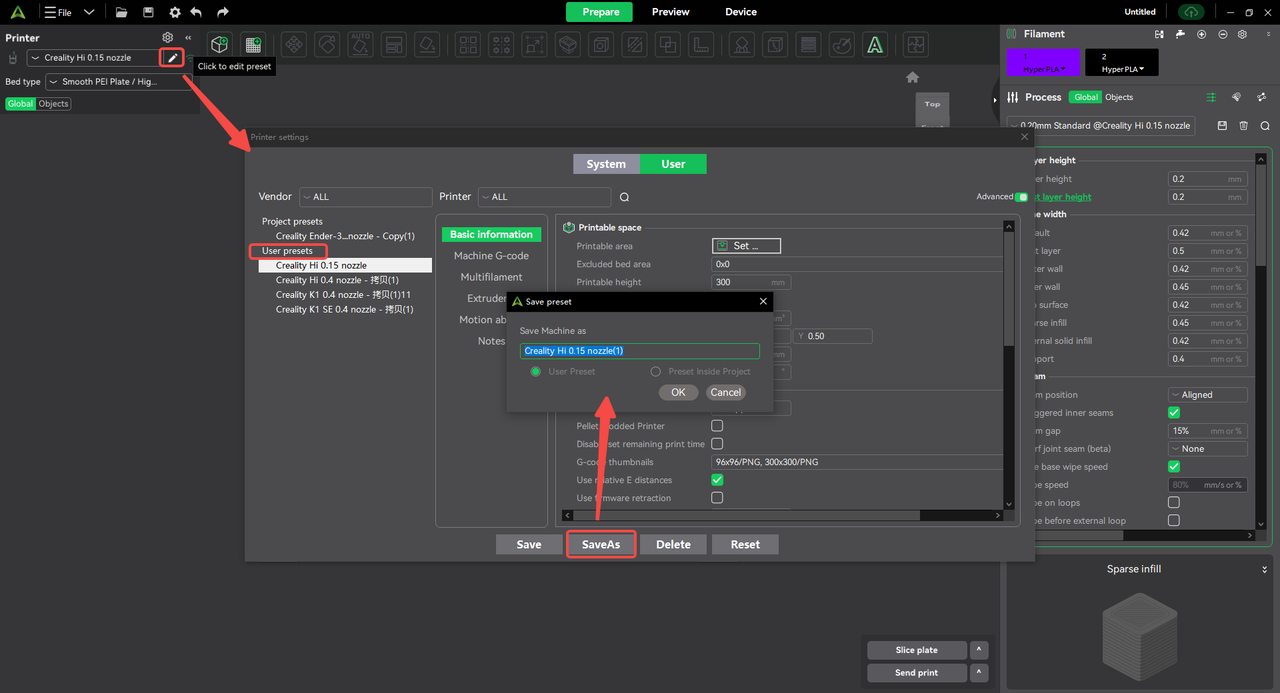
Task: Click add filament plus icon
Action: [1201, 34]
